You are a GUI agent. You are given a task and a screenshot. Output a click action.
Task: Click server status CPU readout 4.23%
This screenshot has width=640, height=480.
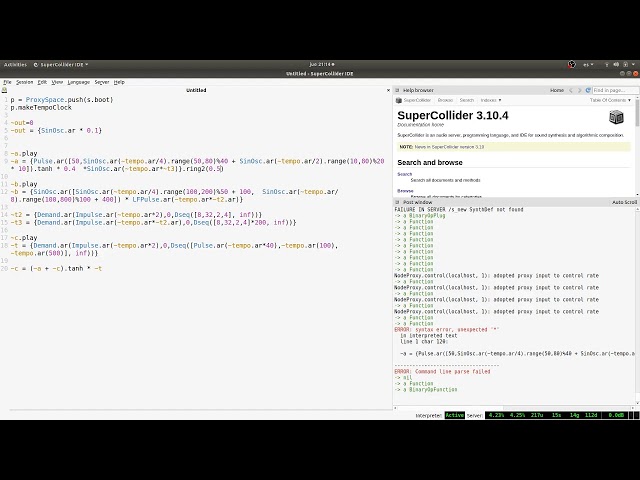(496, 415)
